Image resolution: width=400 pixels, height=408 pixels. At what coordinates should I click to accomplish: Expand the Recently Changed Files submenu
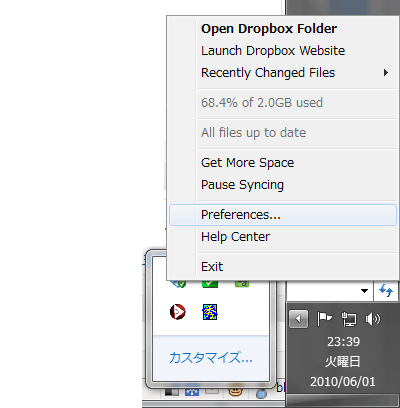pos(283,73)
